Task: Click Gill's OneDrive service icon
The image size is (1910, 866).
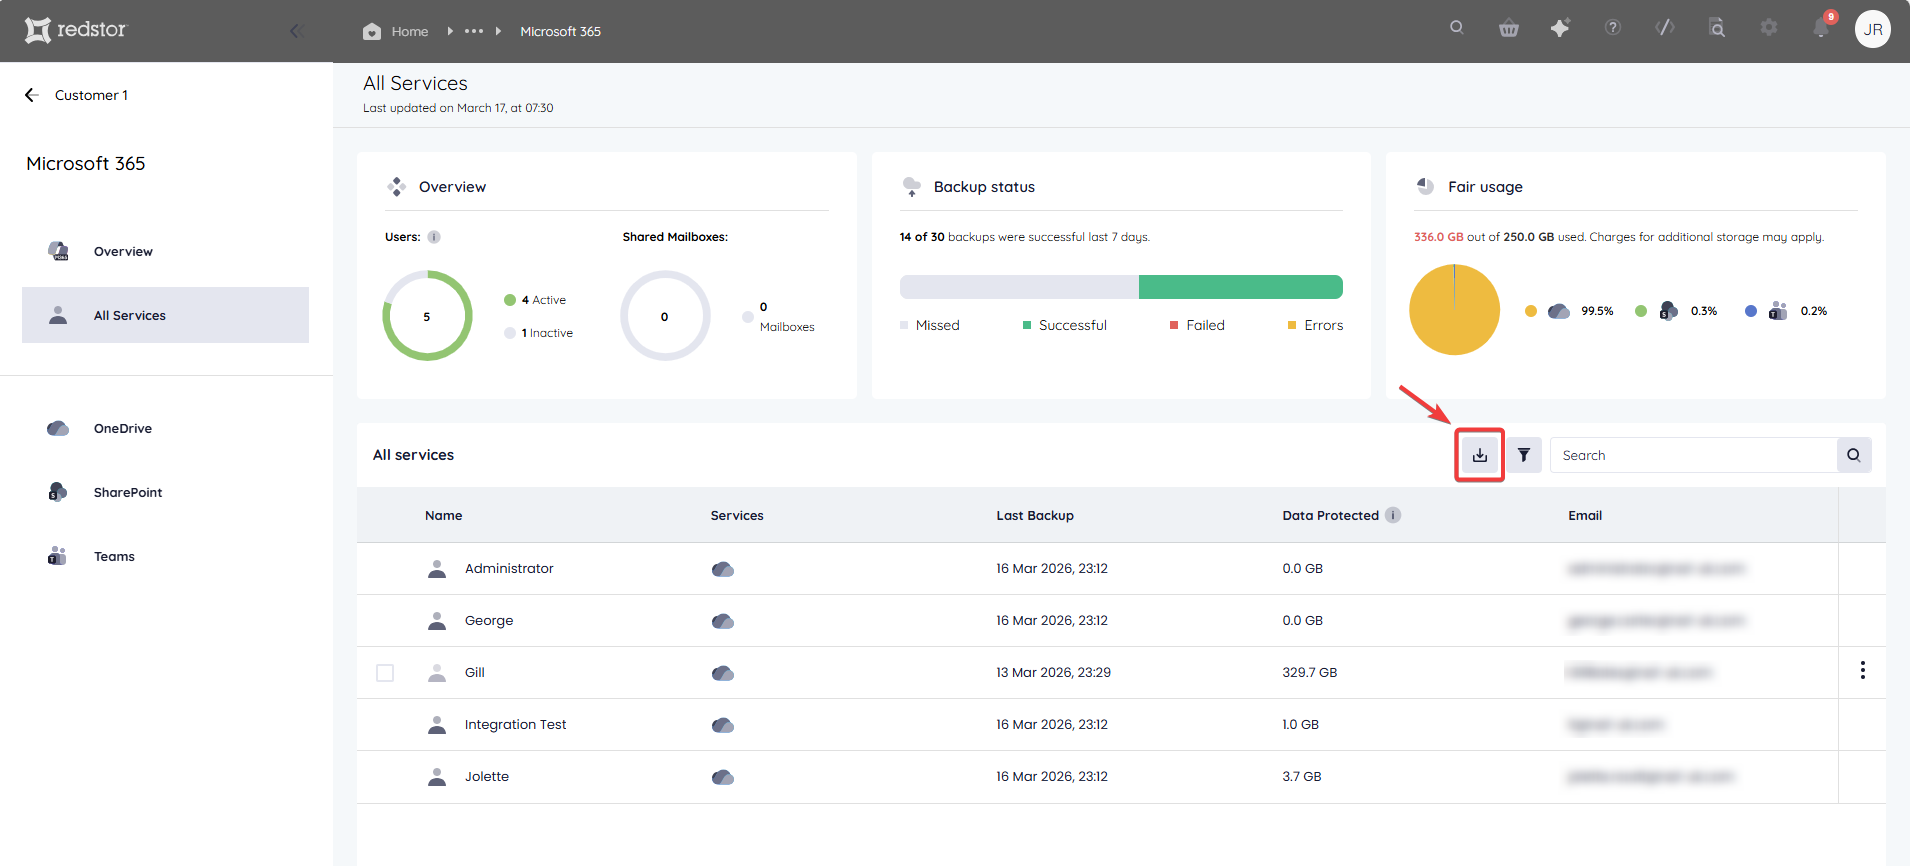Action: pos(723,673)
